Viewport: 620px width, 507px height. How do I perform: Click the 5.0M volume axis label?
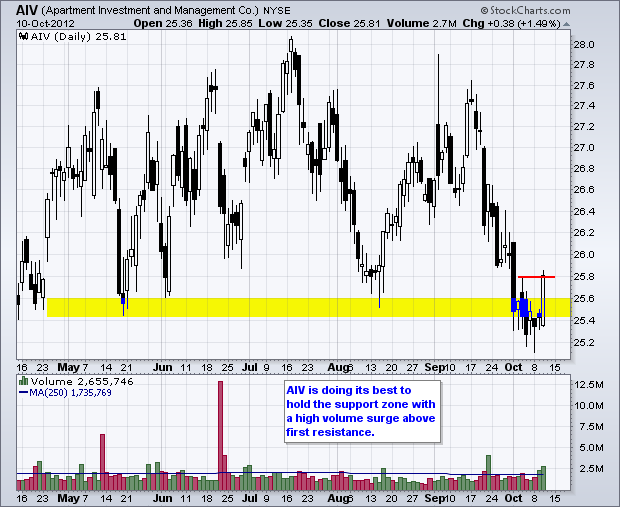tap(592, 448)
